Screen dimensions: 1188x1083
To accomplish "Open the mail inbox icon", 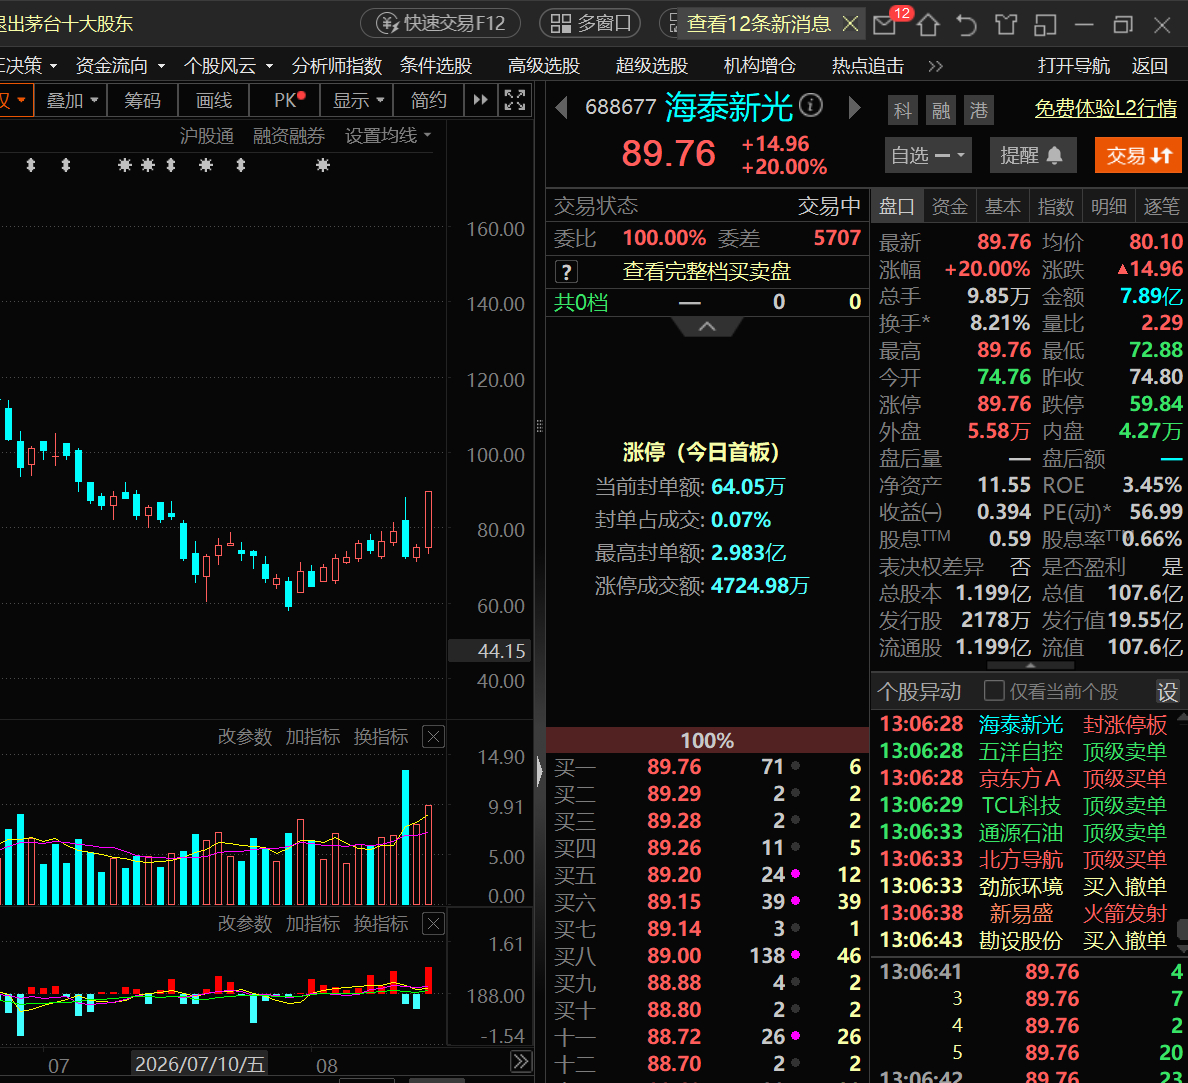I will pyautogui.click(x=884, y=25).
